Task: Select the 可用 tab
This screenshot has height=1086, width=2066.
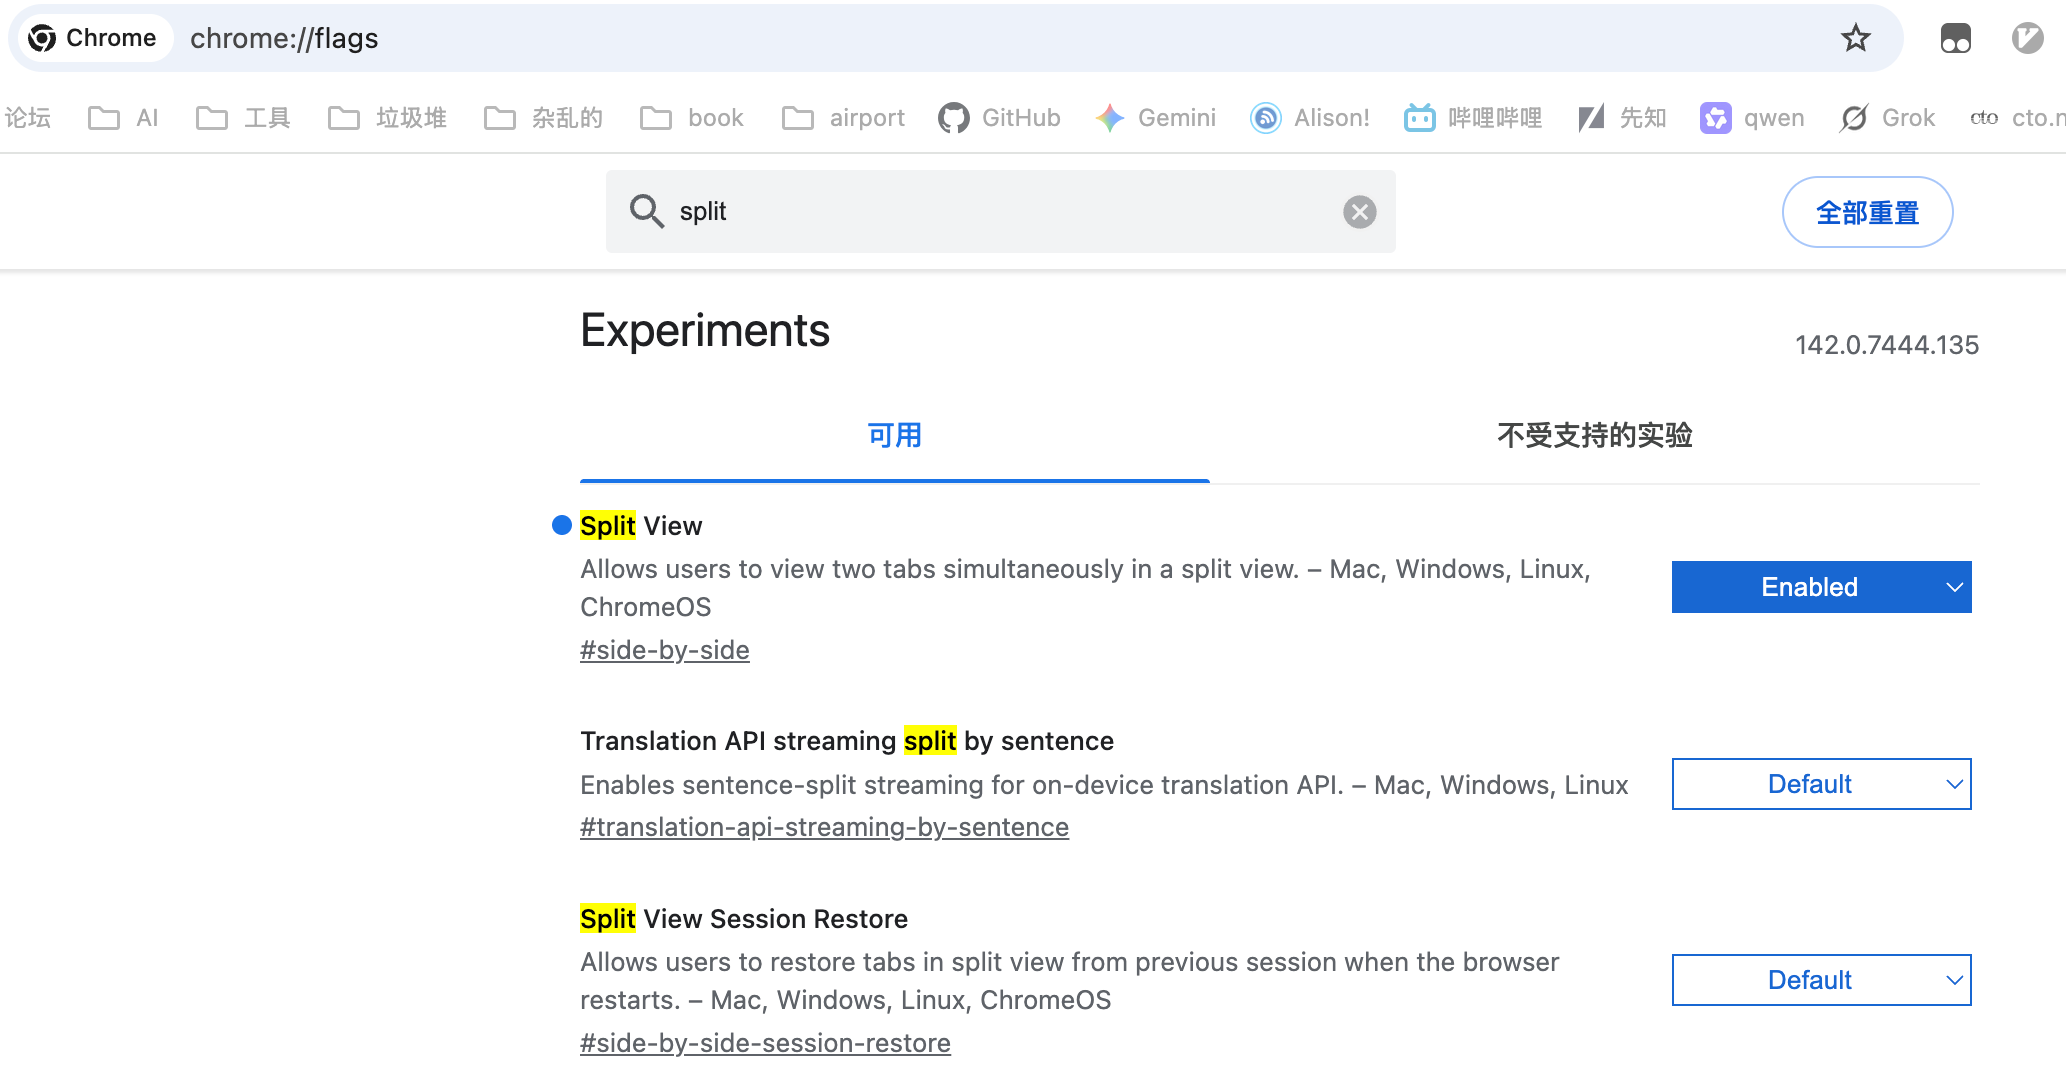Action: pyautogui.click(x=894, y=436)
